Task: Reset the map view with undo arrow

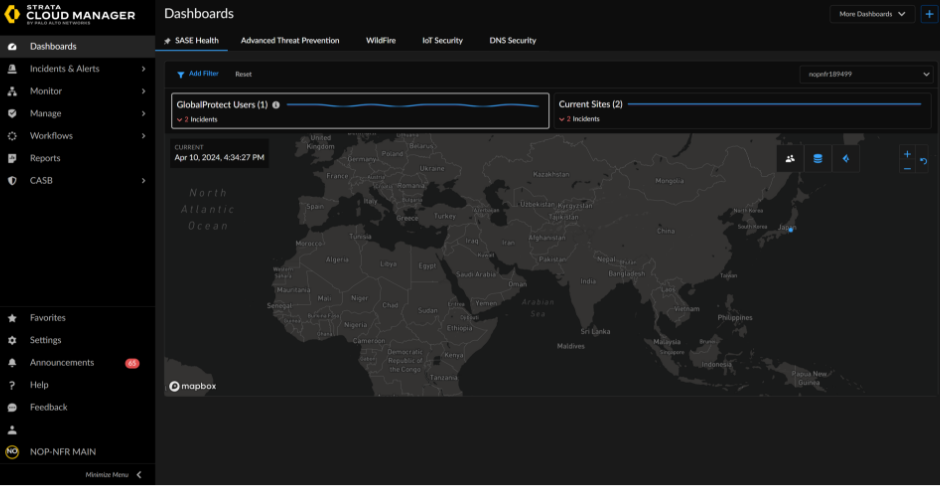Action: 923,161
